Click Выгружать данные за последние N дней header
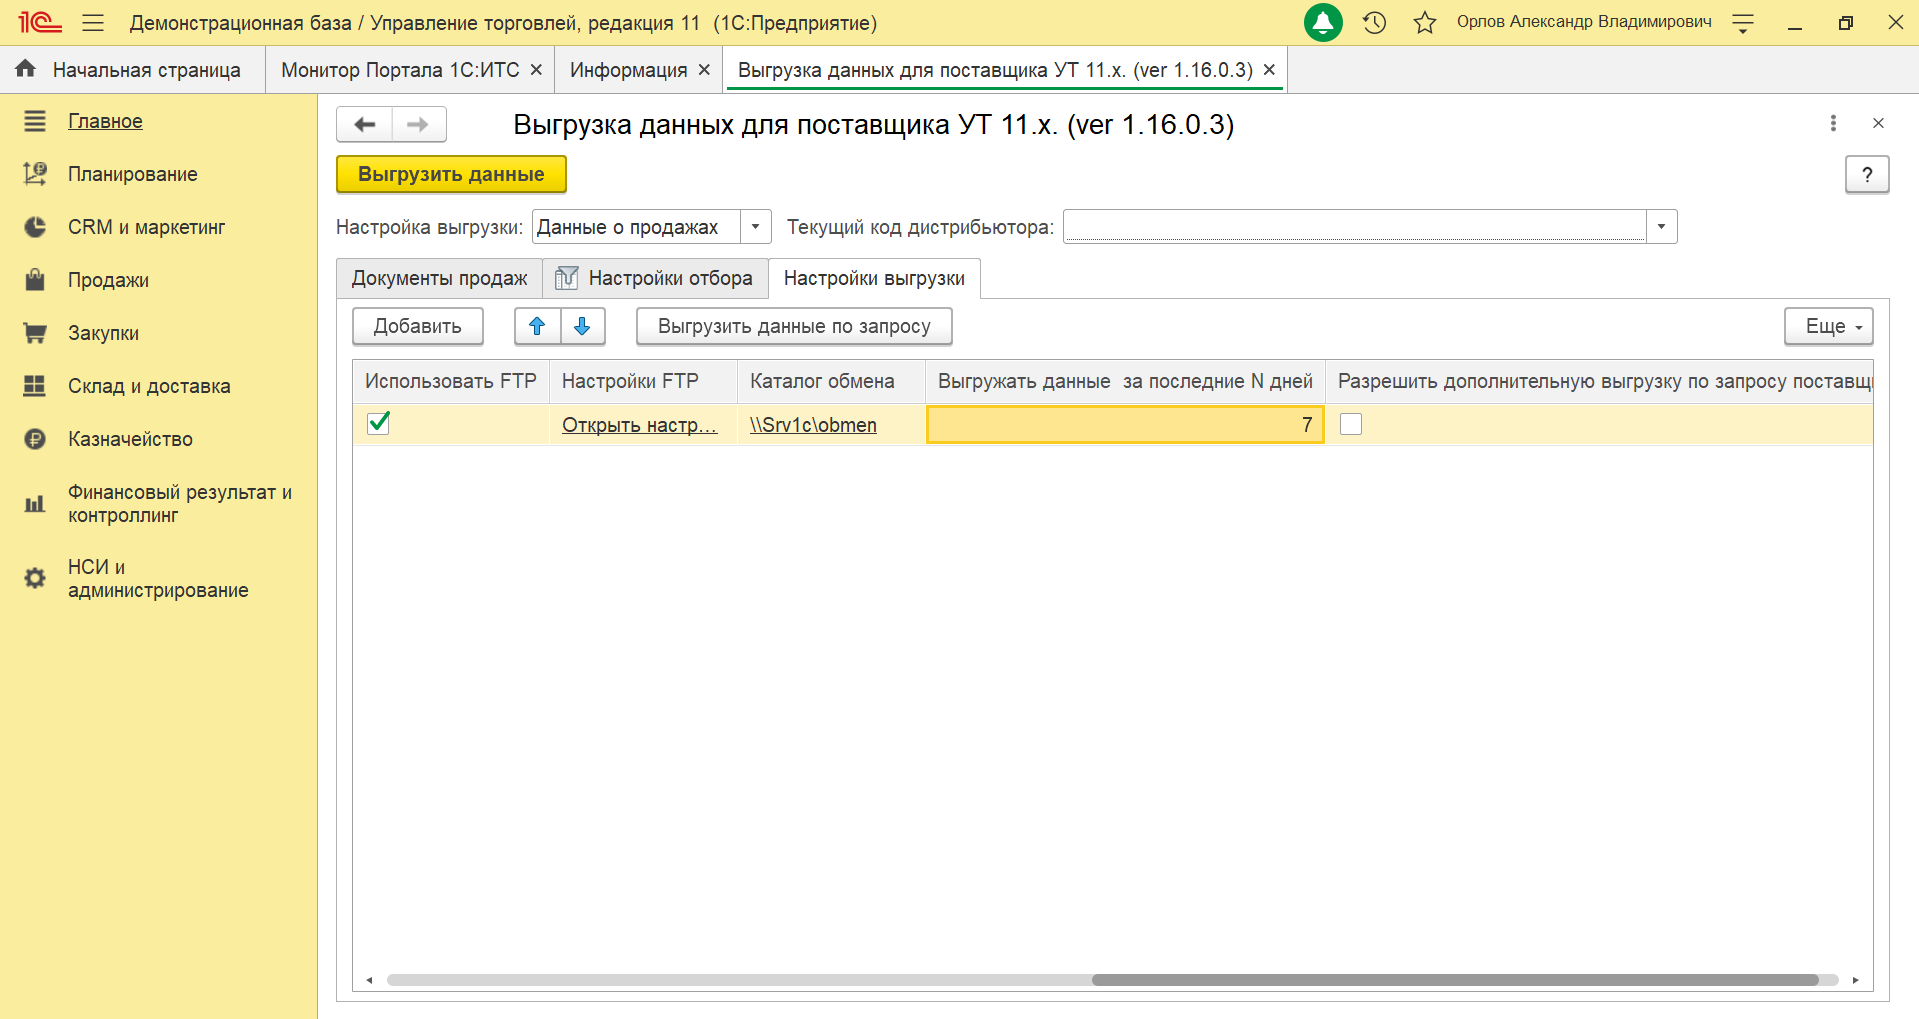 tap(1125, 381)
